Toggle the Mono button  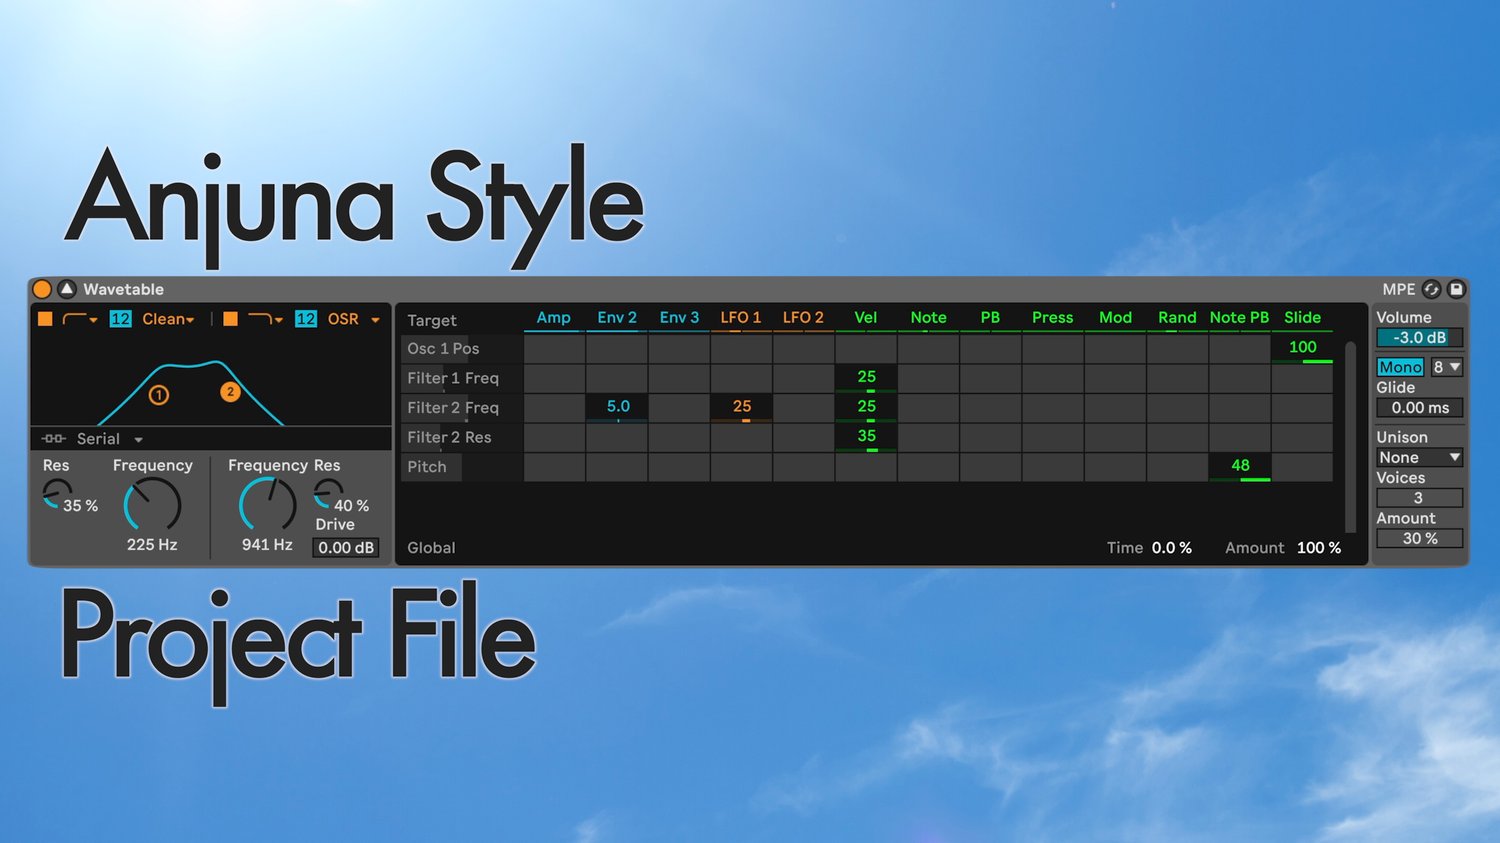coord(1401,367)
